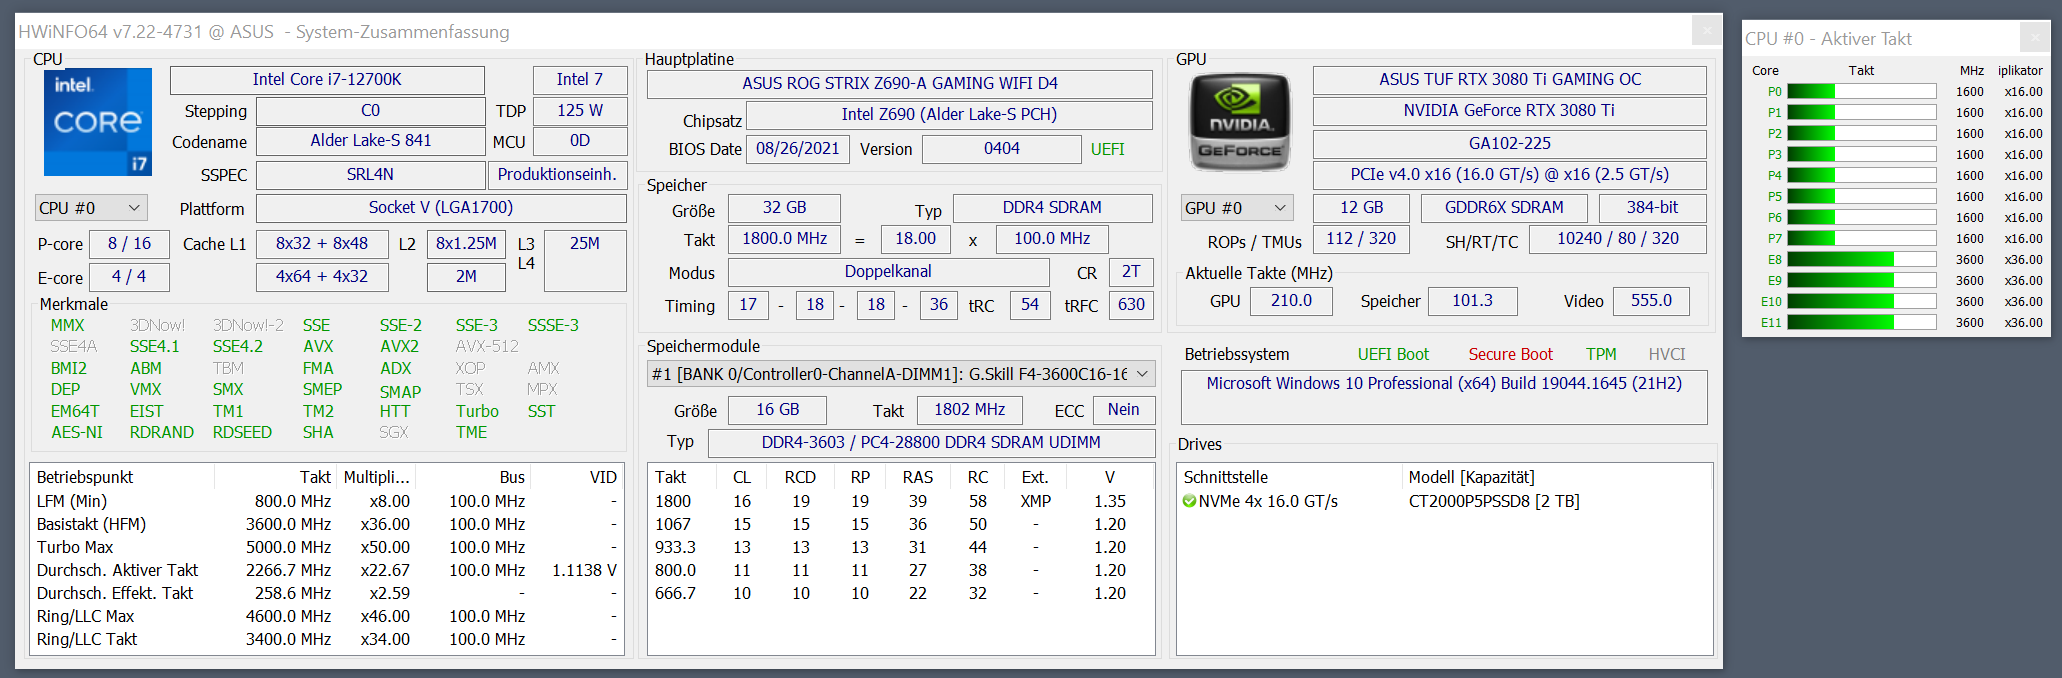Screen dimensions: 2062x678
Task: Click the Video clock 555.0 field
Action: coord(1651,301)
